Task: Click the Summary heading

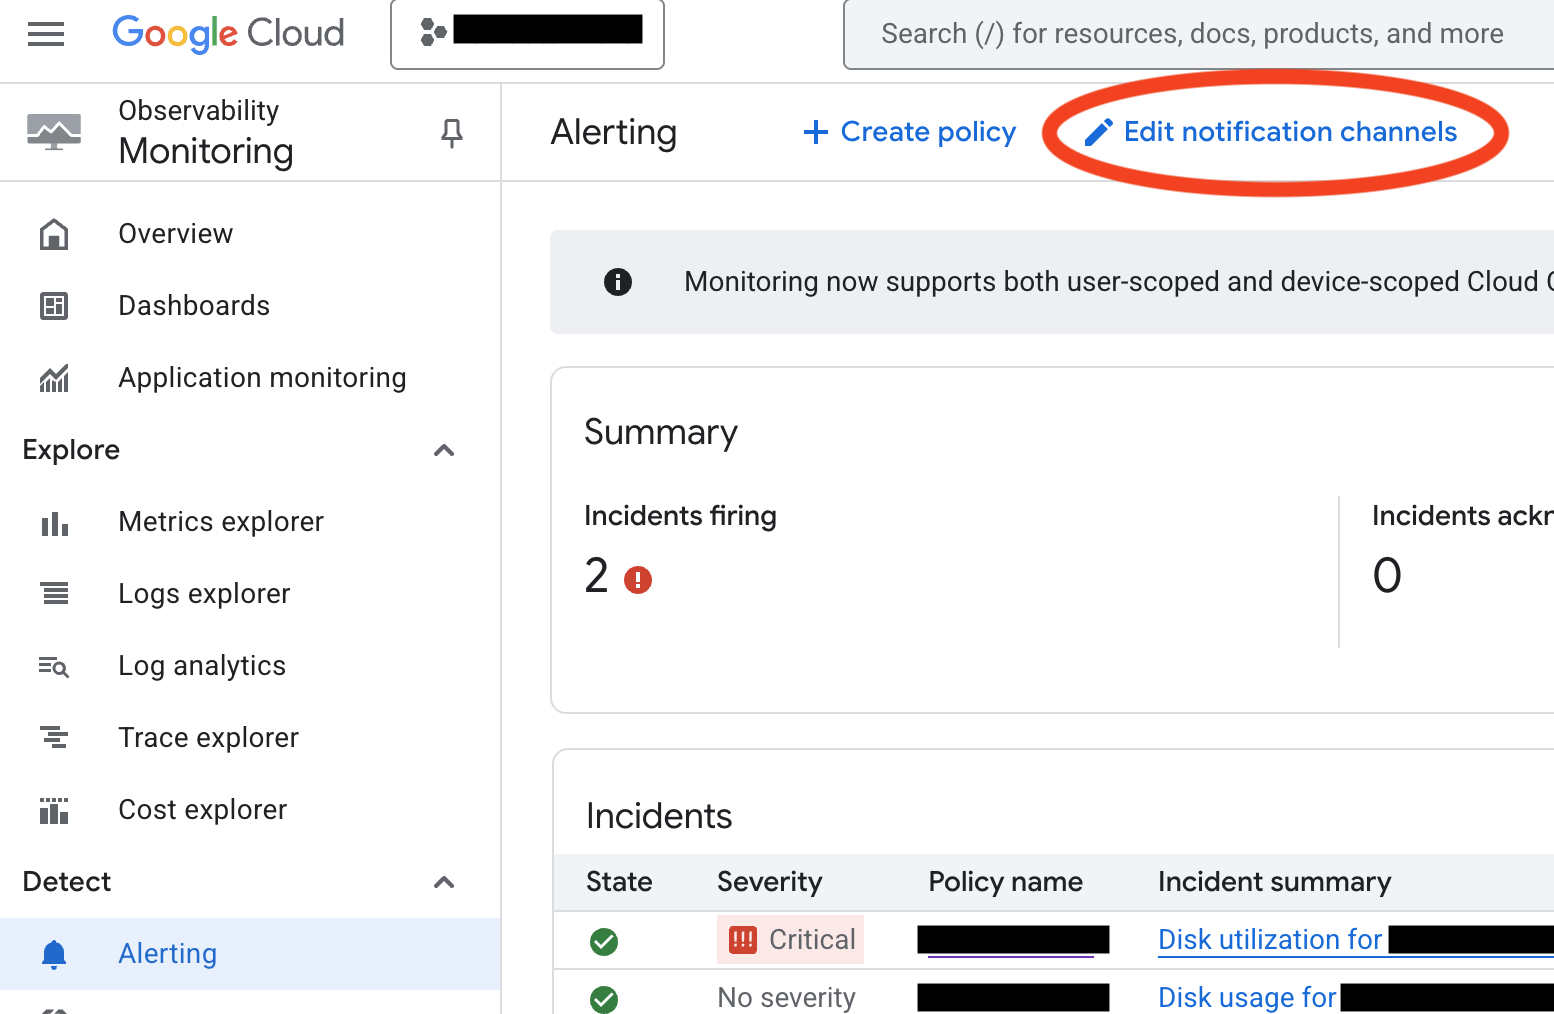Action: [x=661, y=432]
